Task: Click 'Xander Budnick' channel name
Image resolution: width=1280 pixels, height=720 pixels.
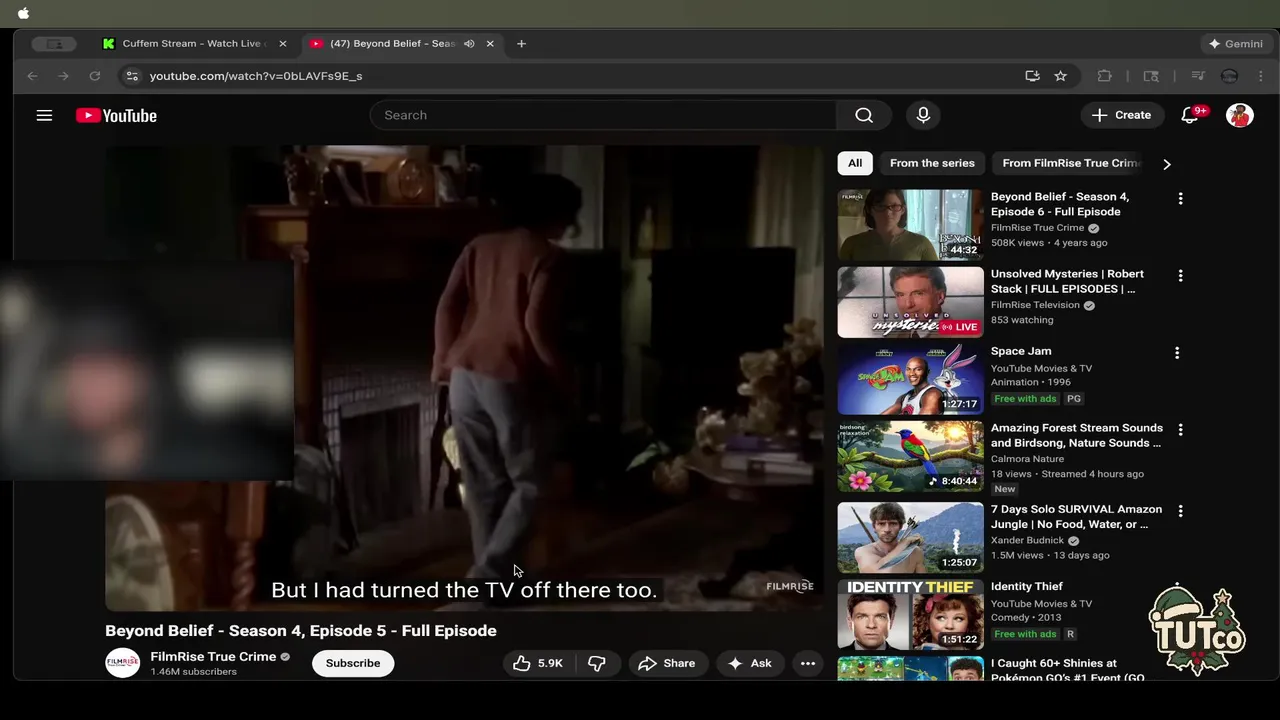Action: 1028,541
